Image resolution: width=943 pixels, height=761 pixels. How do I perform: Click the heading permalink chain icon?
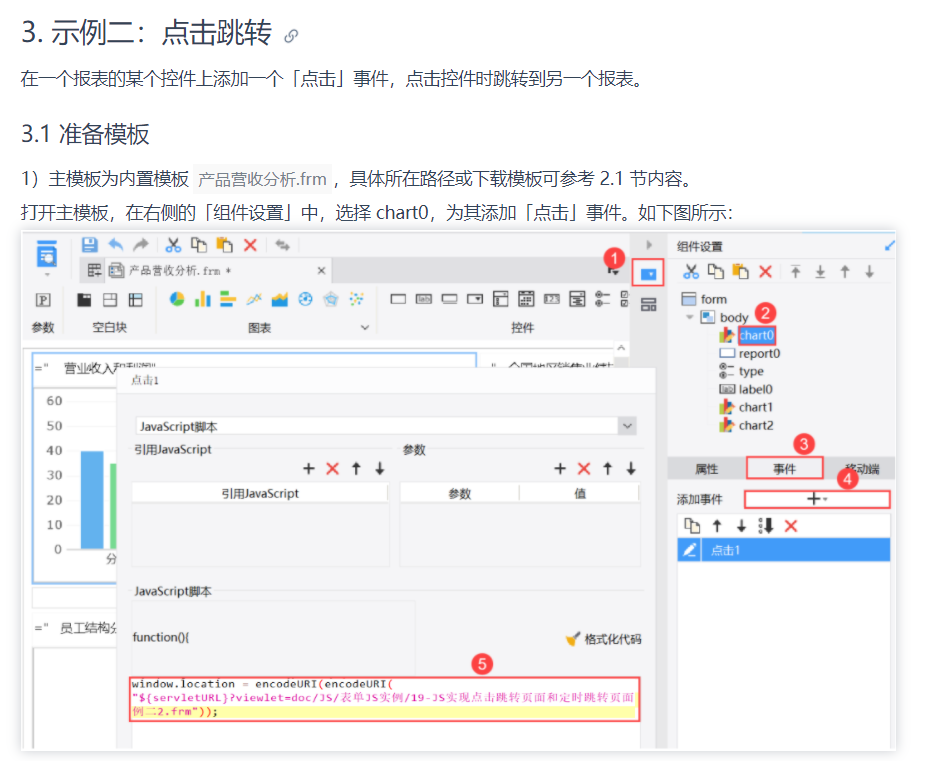(291, 36)
